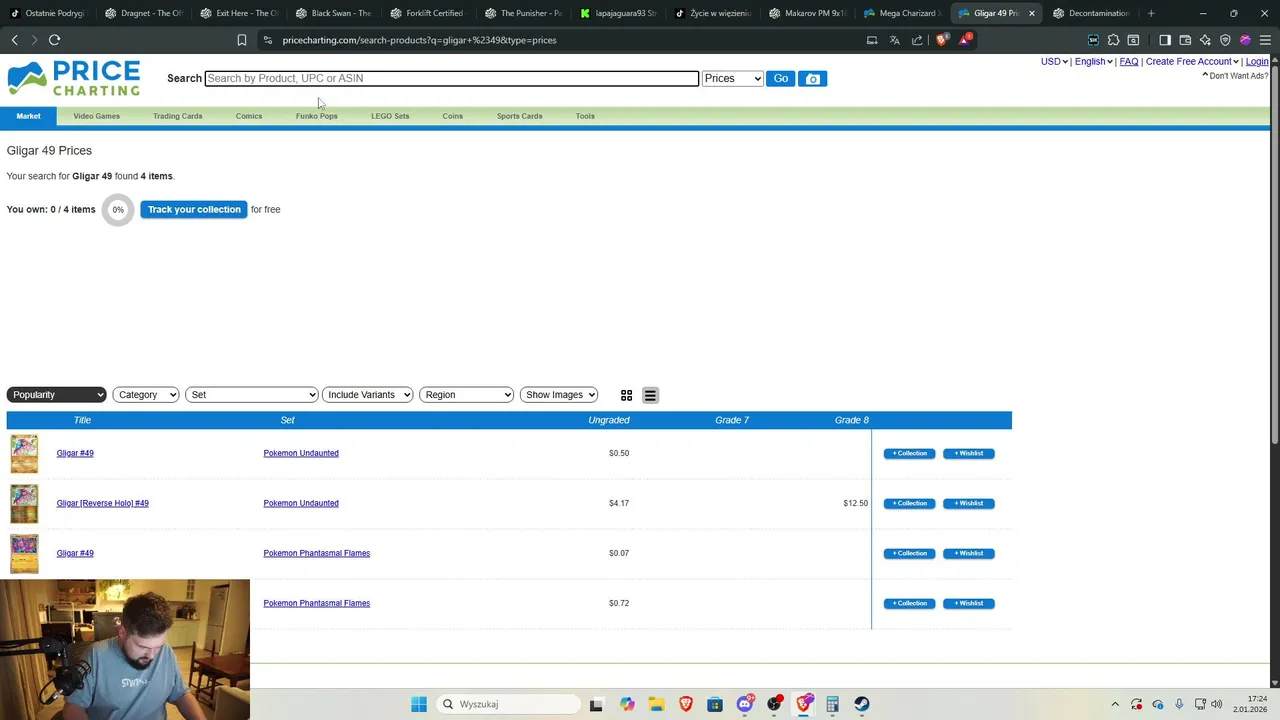Open Brave Rewards triangle icon
The height and width of the screenshot is (720, 1280).
(x=964, y=40)
